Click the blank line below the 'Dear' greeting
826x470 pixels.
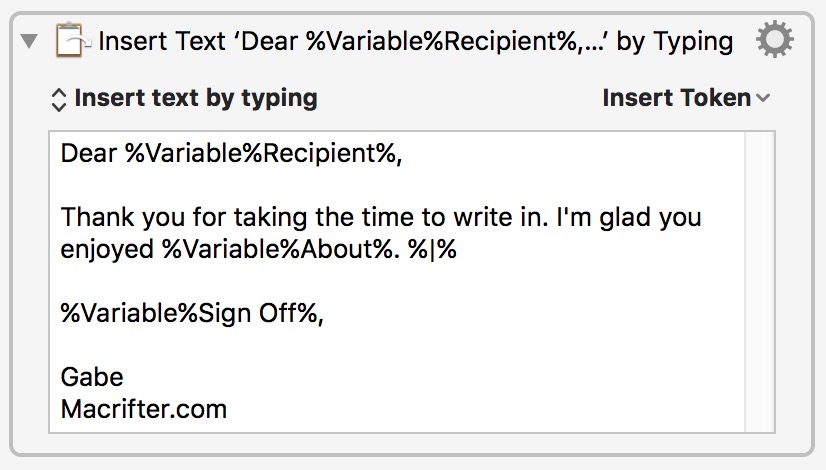pyautogui.click(x=397, y=185)
